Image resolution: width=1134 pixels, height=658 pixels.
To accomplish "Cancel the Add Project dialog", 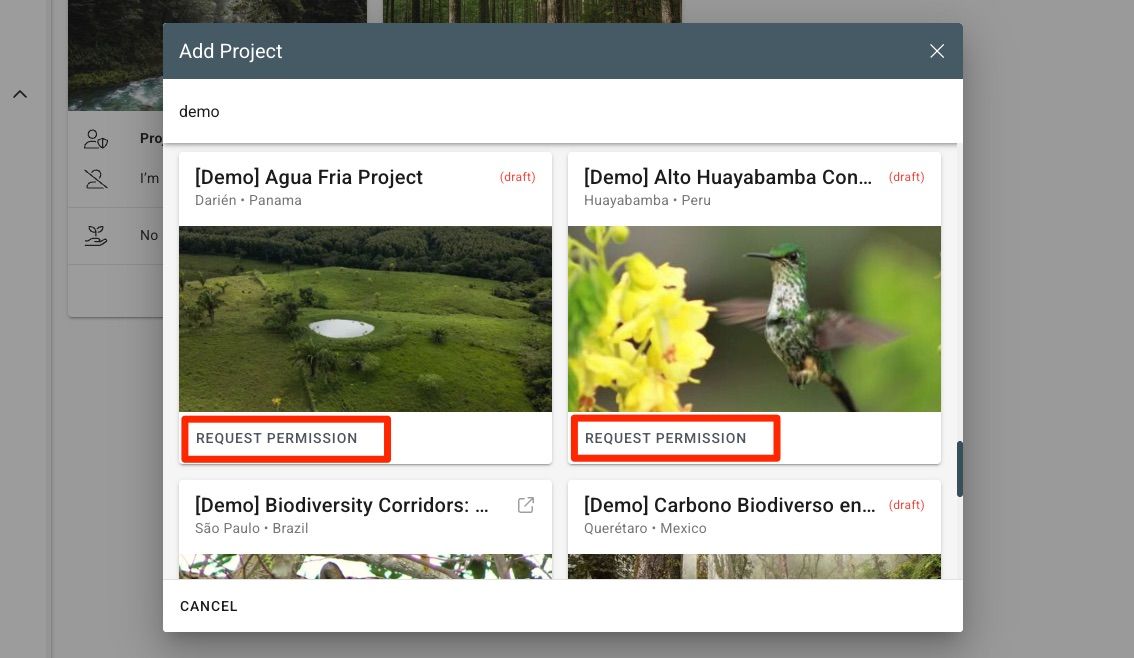I will [x=208, y=606].
